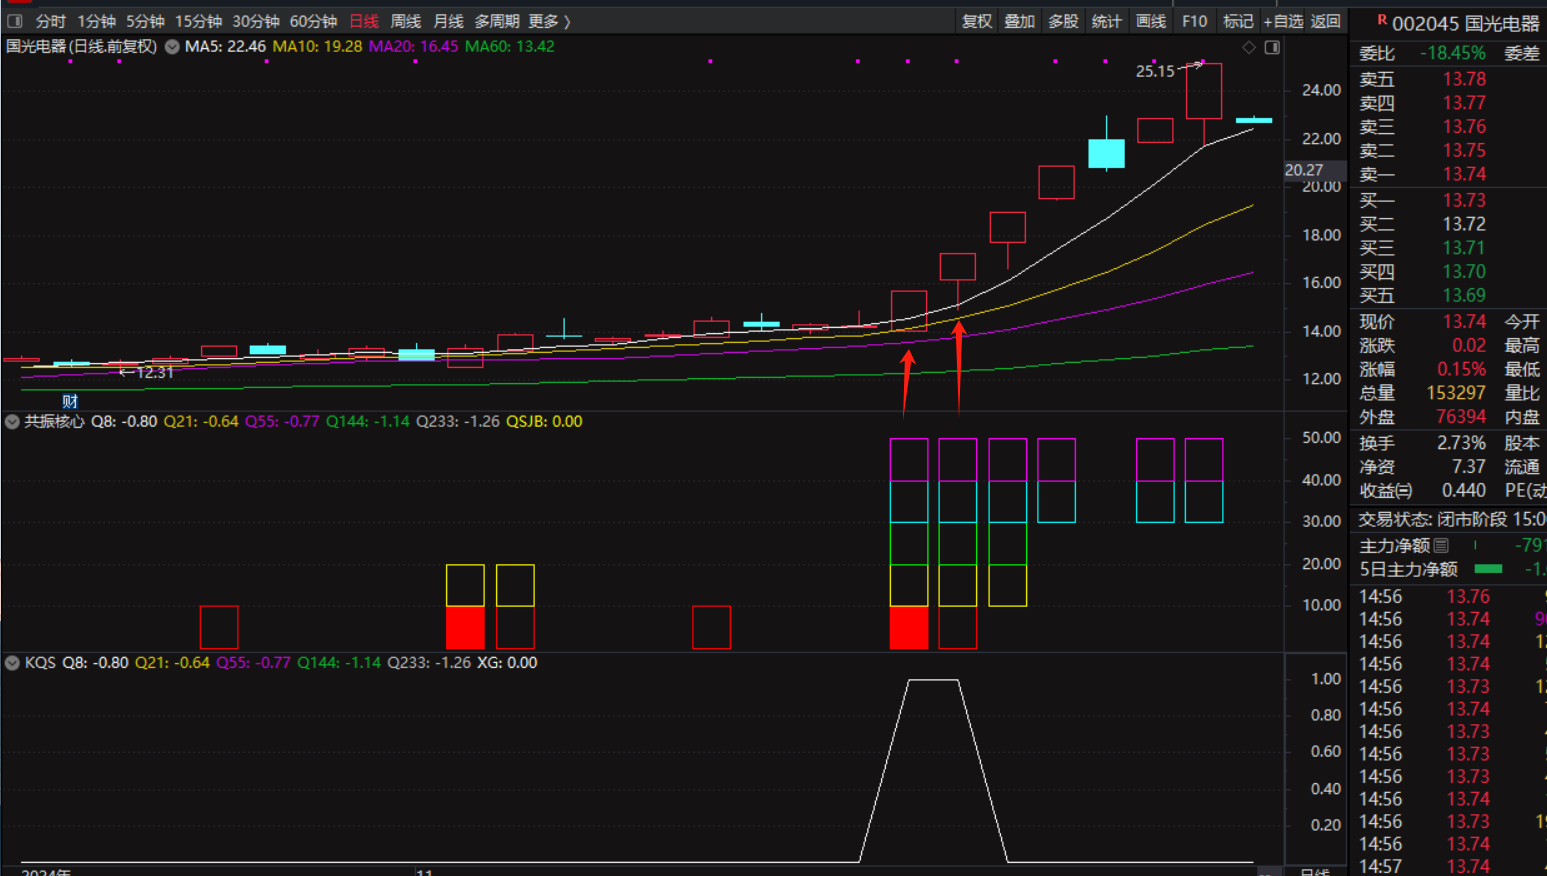Click the 财 financial event marker
Viewport: 1547px width, 876px height.
[x=70, y=401]
